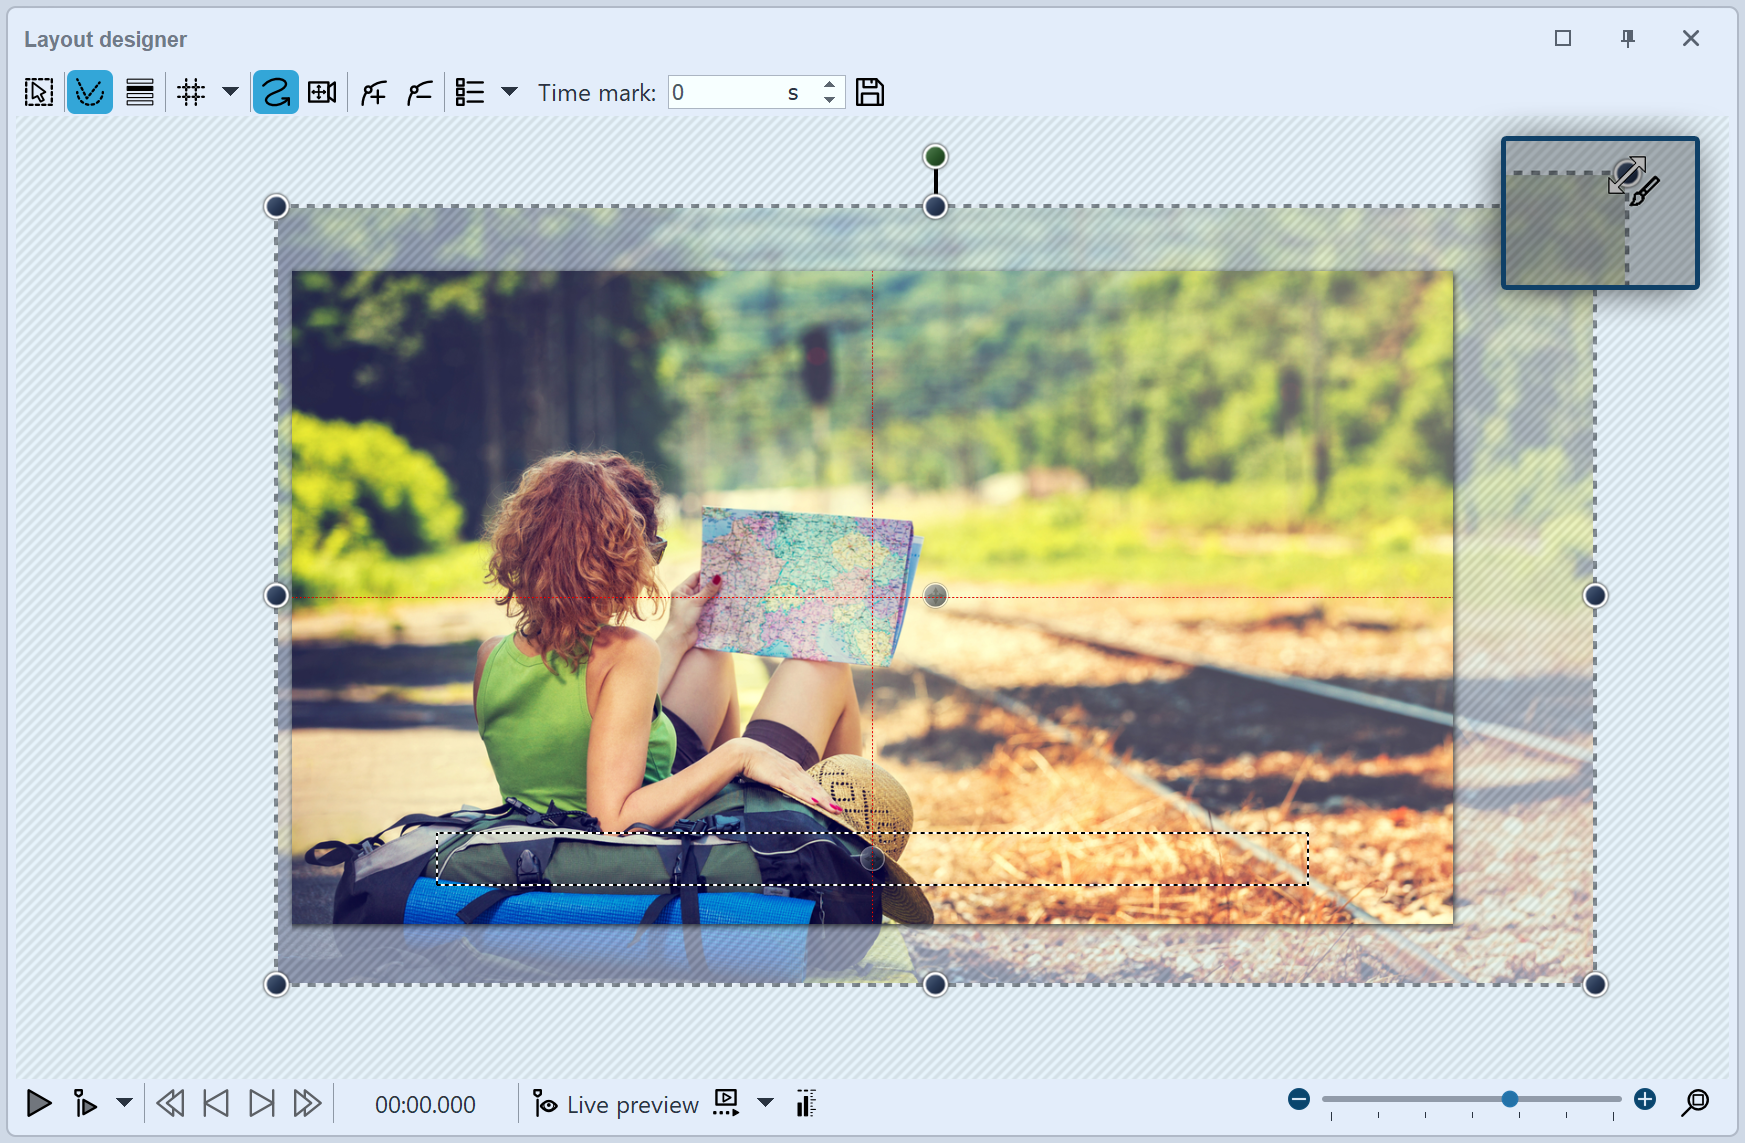Open the playback options dropdown
The width and height of the screenshot is (1745, 1143).
coord(124,1104)
